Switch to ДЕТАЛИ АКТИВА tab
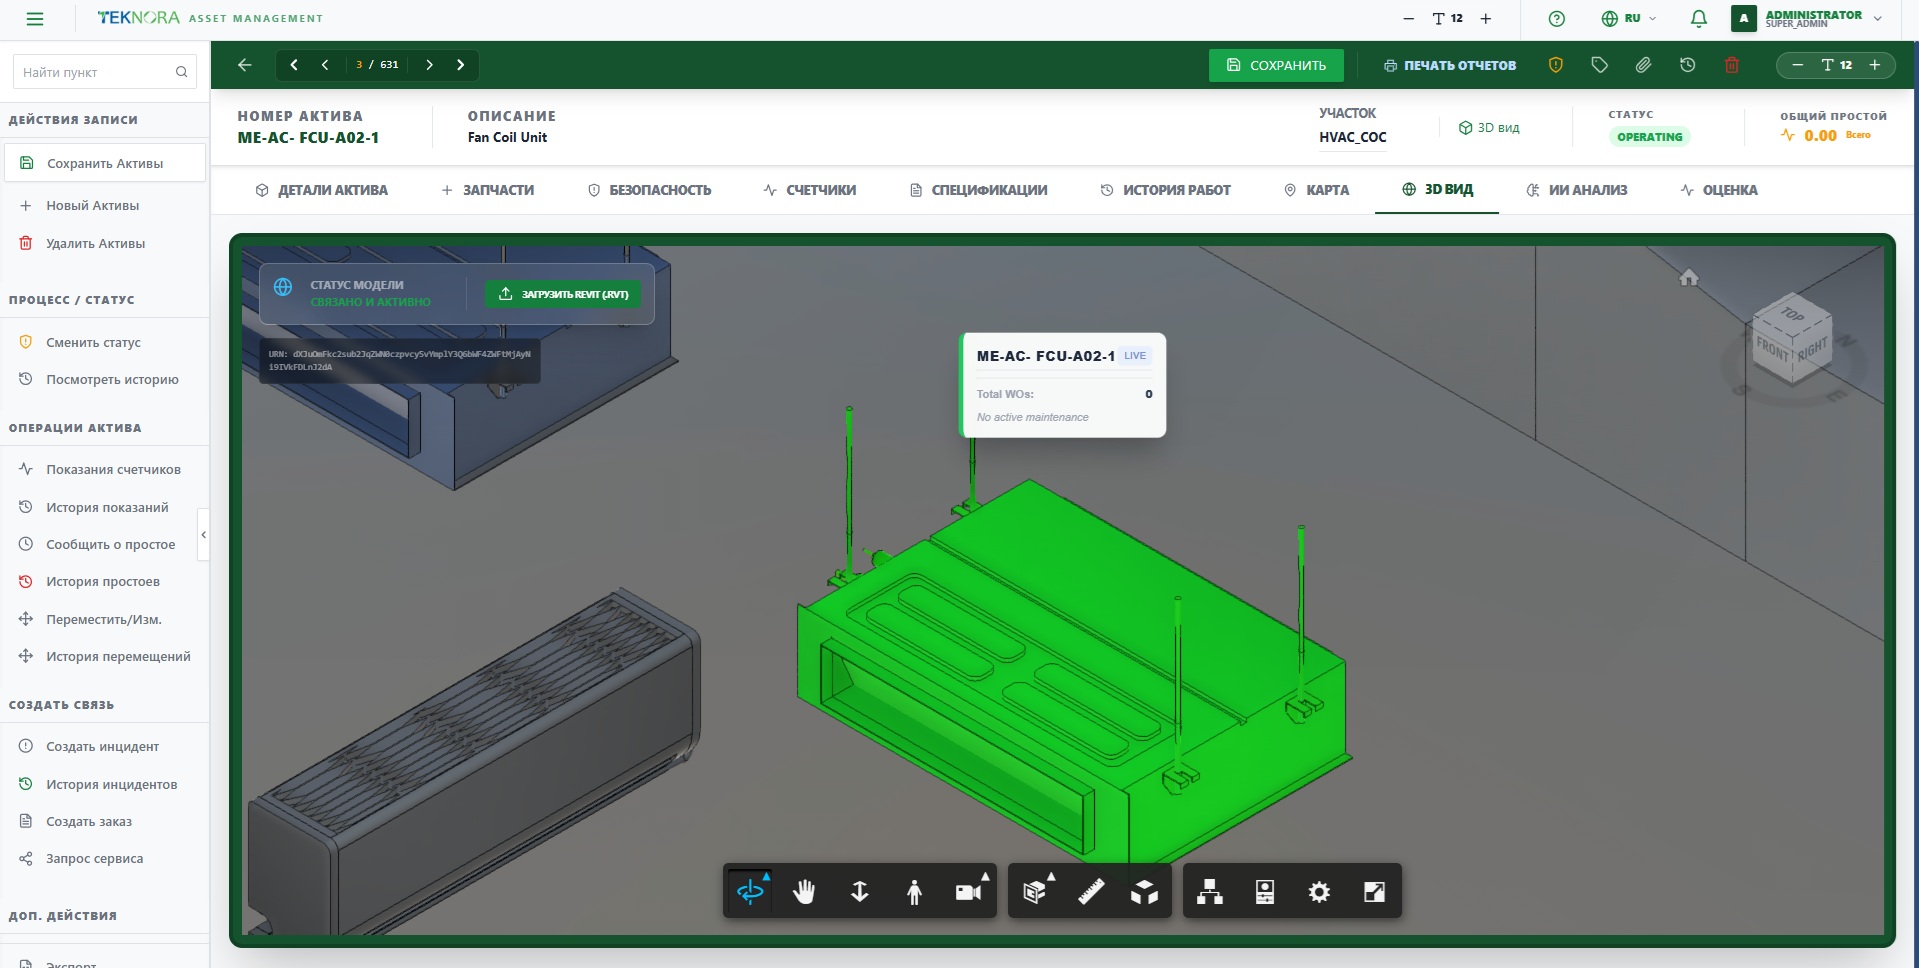 [x=322, y=190]
